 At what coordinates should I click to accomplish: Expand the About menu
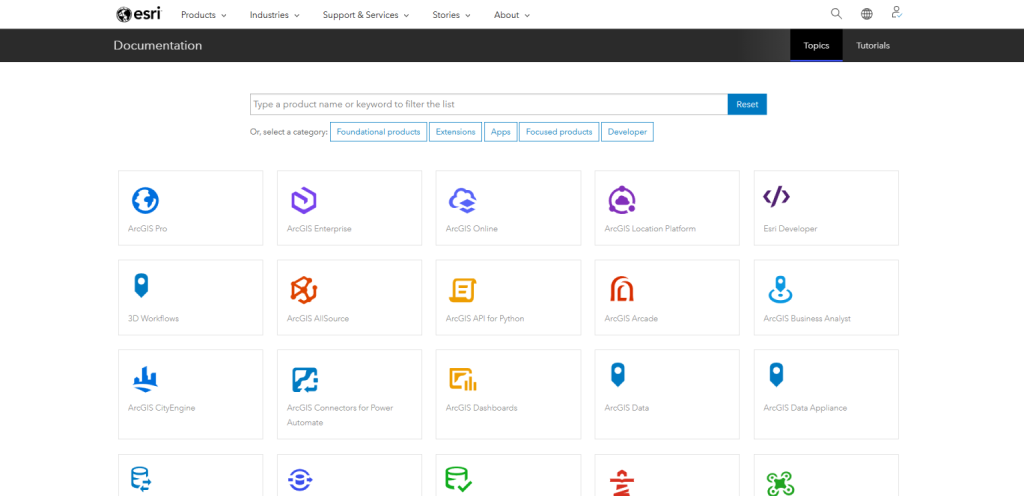point(512,15)
